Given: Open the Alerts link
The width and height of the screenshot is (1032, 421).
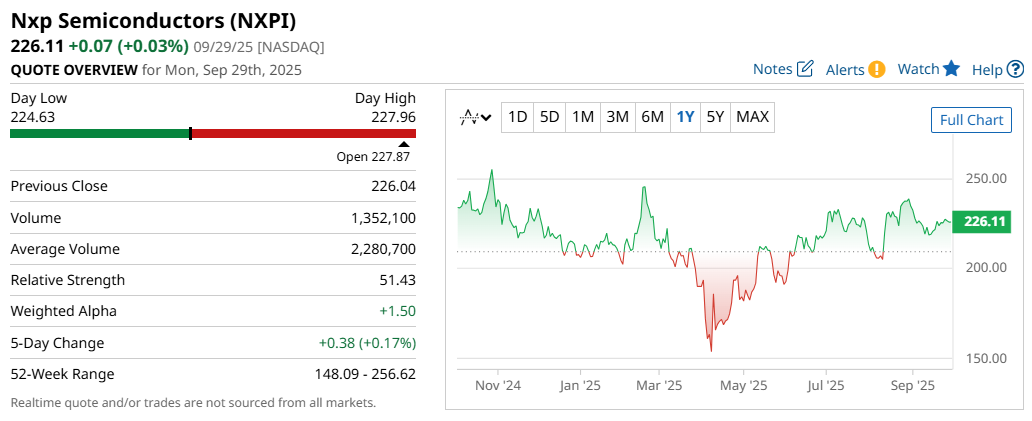Looking at the screenshot, I should (845, 69).
